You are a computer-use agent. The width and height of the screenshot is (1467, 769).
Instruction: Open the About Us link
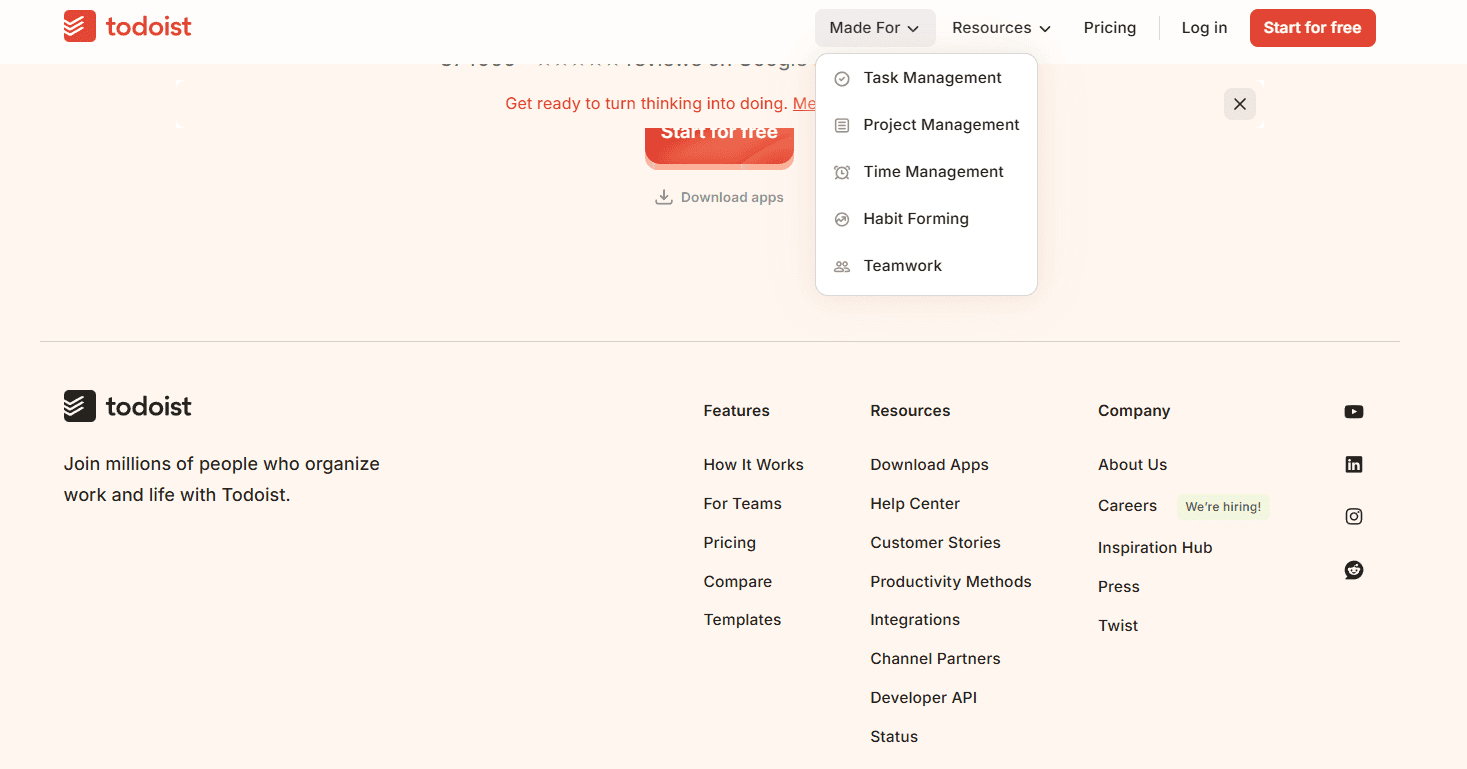(x=1132, y=465)
